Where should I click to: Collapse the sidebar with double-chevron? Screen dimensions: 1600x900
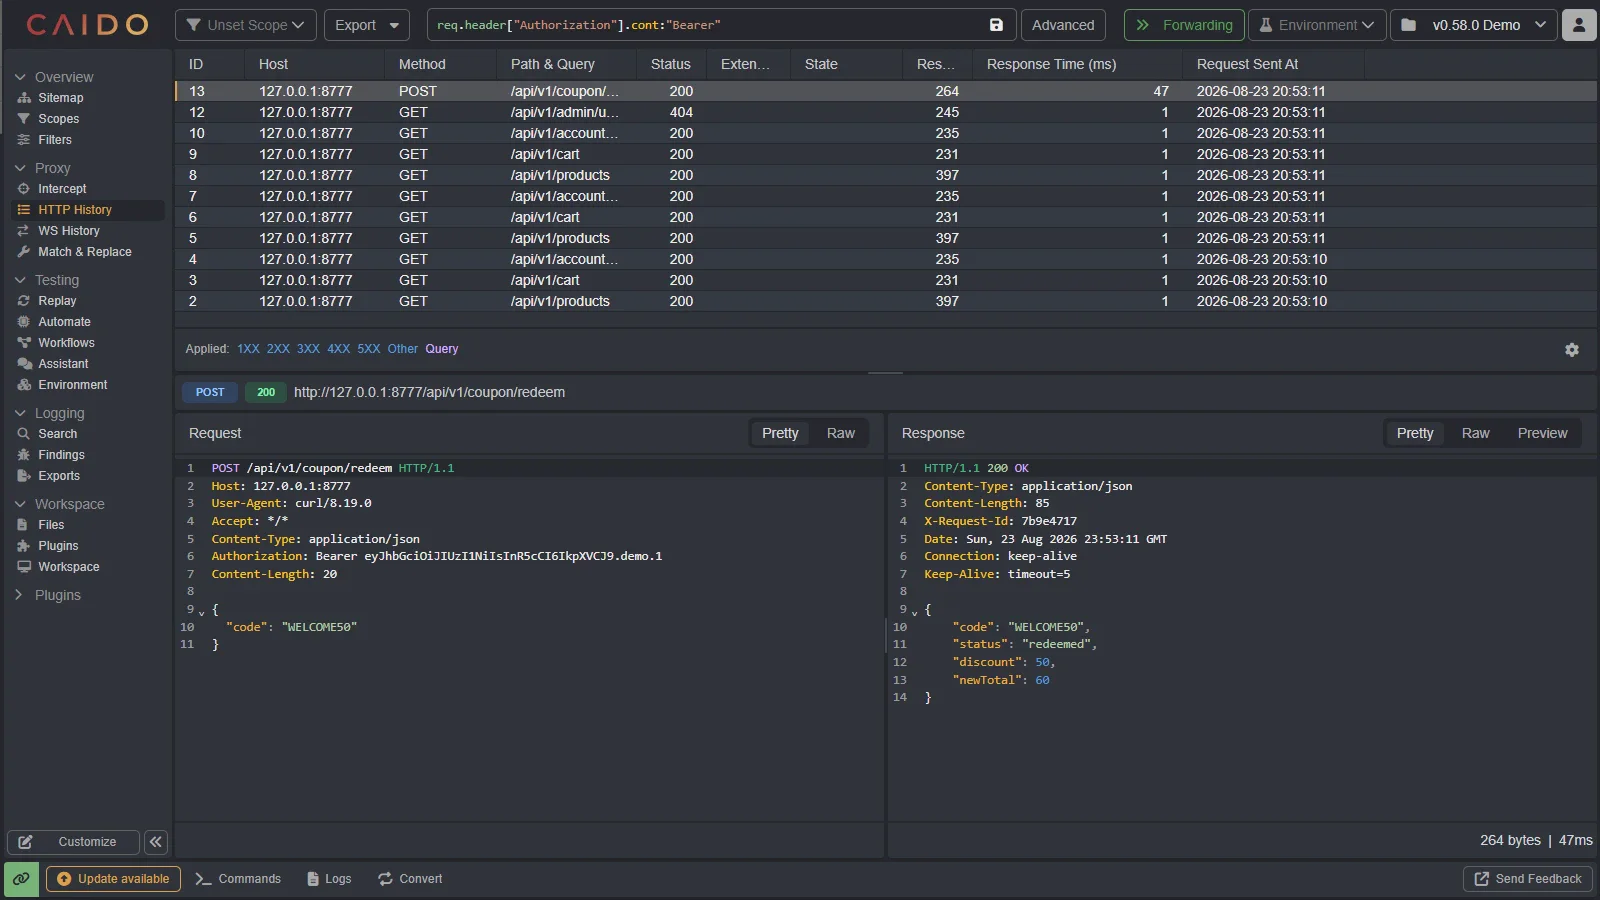156,842
